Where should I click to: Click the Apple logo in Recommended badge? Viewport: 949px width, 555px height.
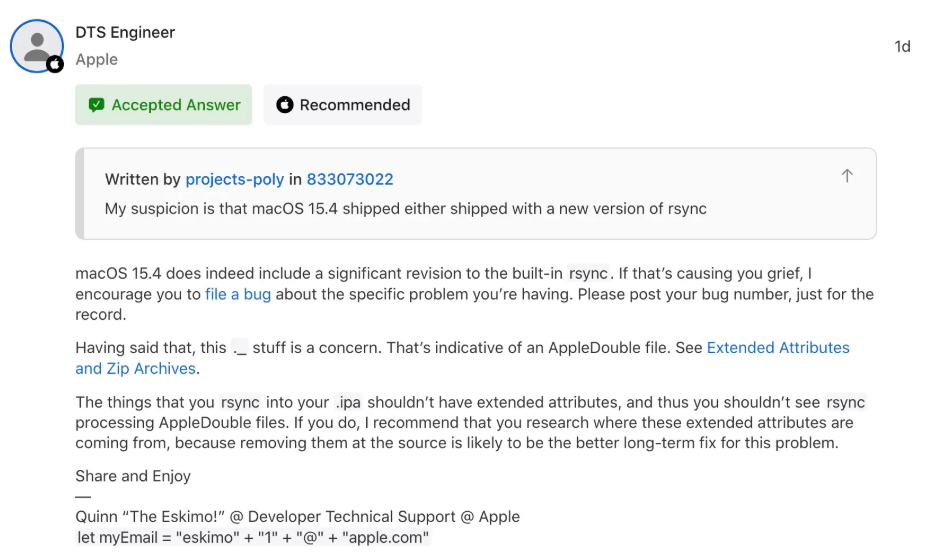point(284,105)
